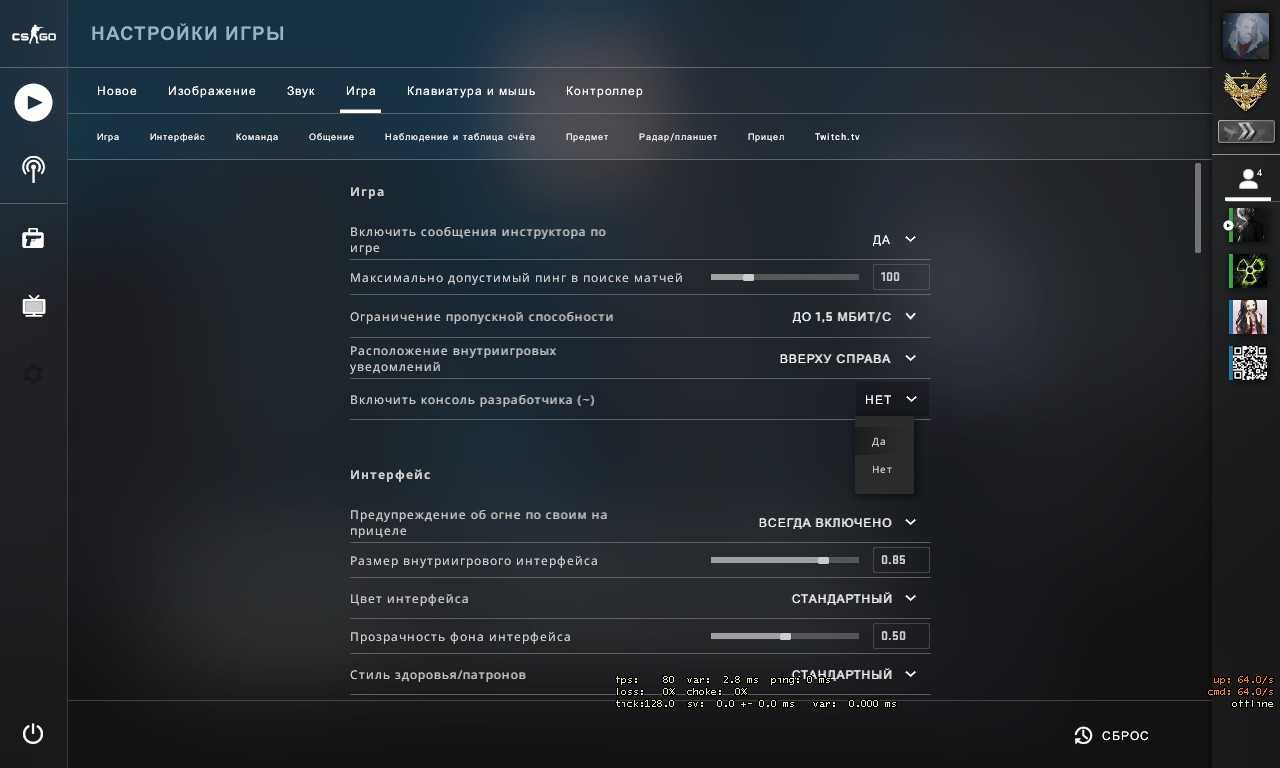Switch to the Изображение tab
Image resolution: width=1280 pixels, height=768 pixels.
(212, 91)
